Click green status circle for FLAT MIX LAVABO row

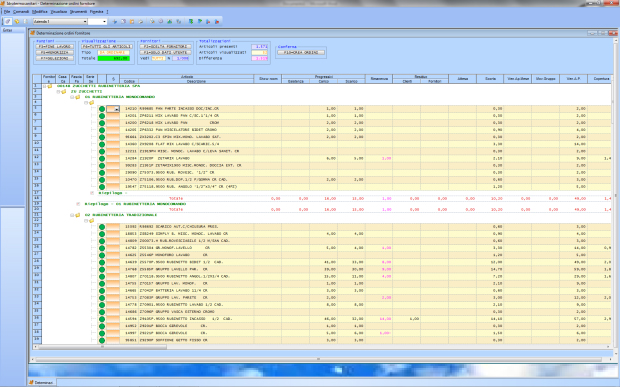click(x=102, y=144)
